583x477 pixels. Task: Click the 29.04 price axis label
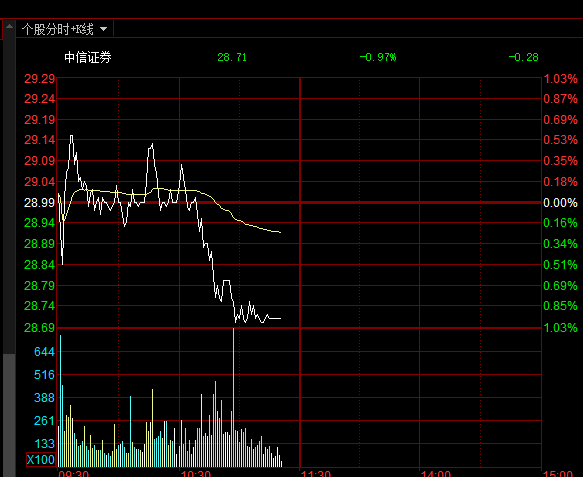39,182
